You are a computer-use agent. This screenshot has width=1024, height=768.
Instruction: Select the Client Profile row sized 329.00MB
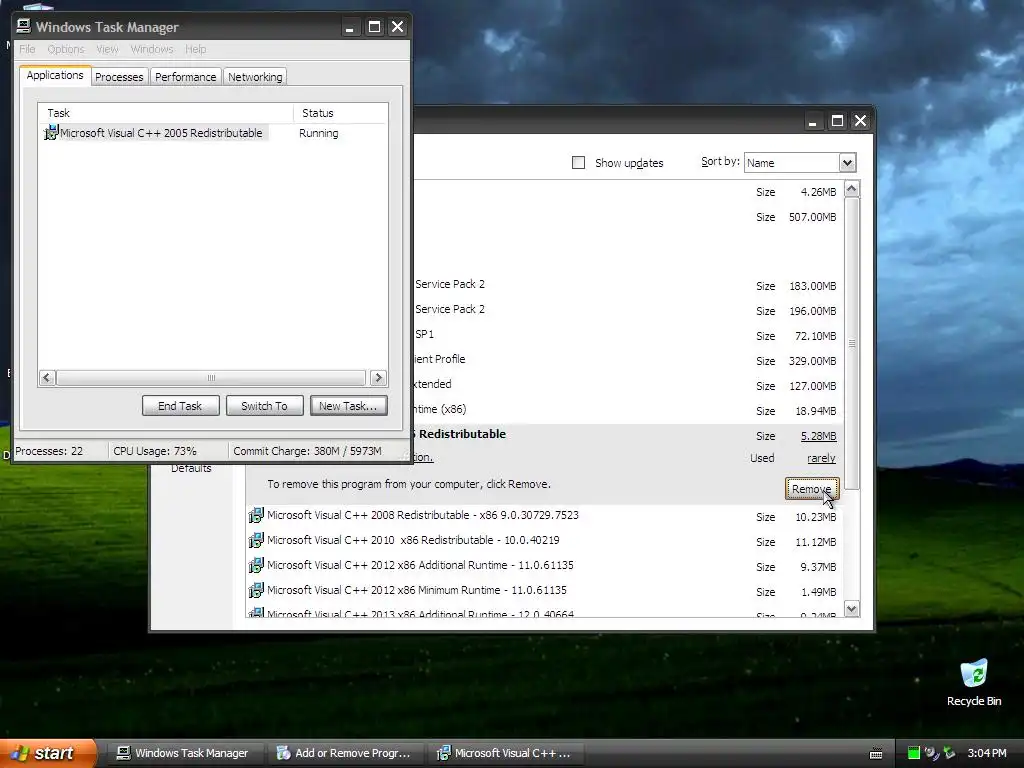[627, 360]
